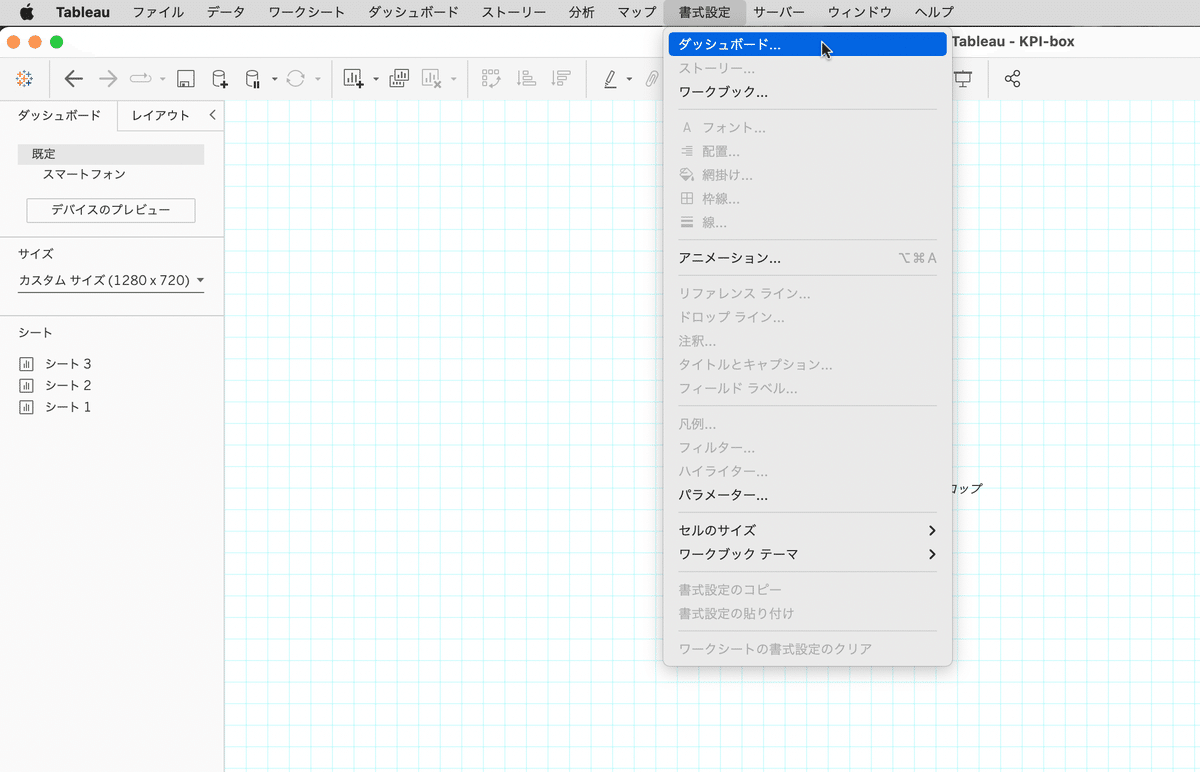Screen dimensions: 1200x772
Task: Click the undo back arrow
Action: [73, 79]
